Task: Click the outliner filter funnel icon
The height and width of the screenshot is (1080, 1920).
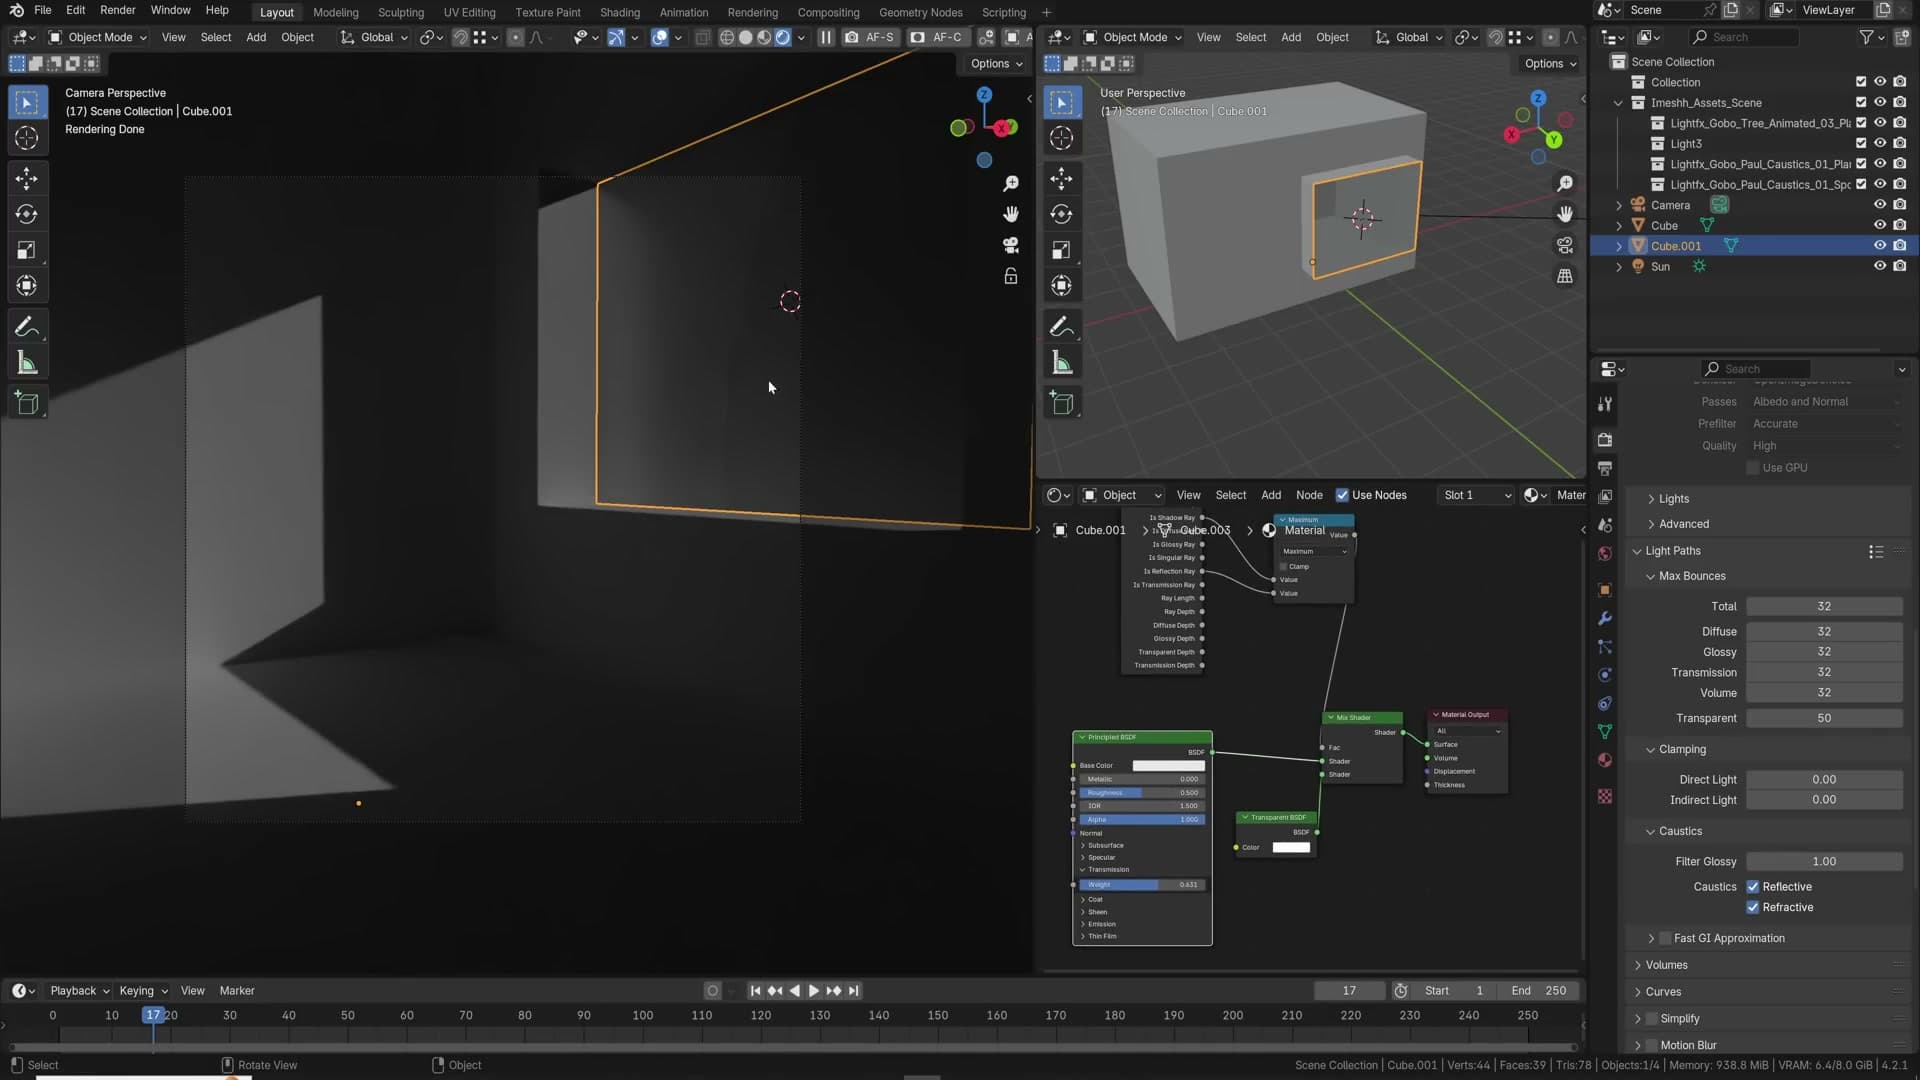Action: [1866, 37]
